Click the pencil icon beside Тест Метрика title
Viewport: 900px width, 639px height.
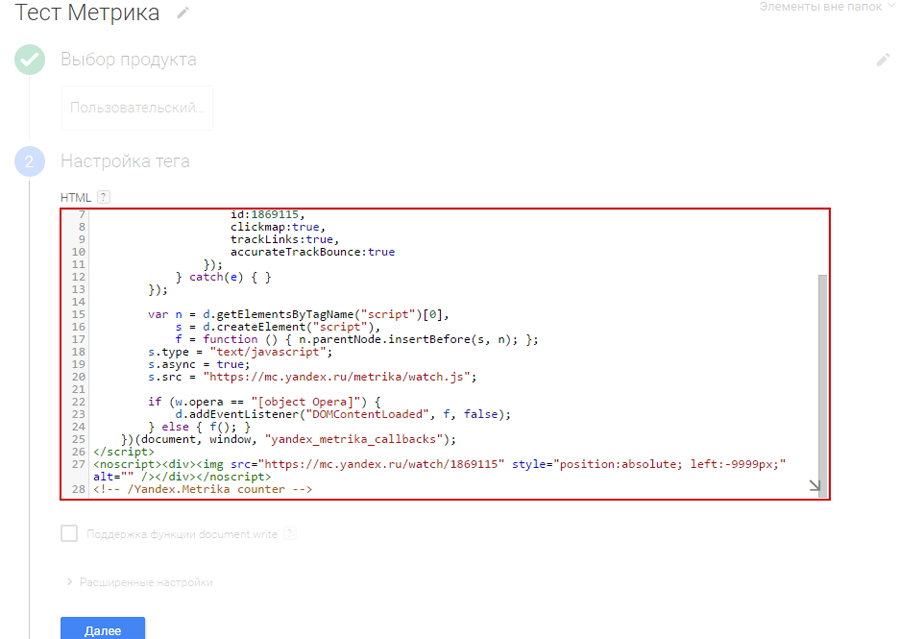pyautogui.click(x=181, y=13)
